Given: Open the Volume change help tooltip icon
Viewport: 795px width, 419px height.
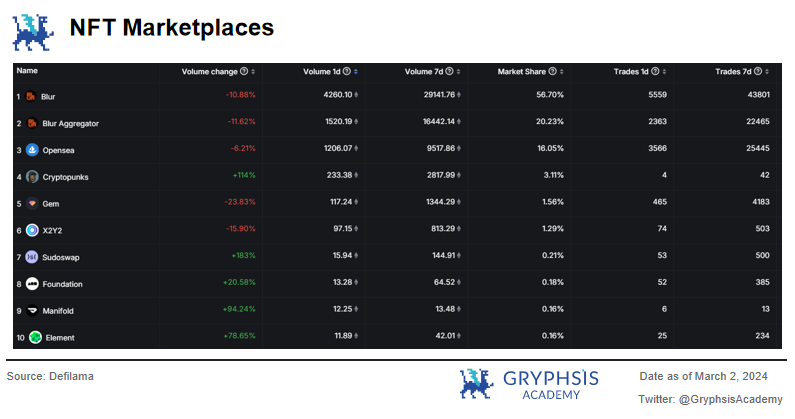Looking at the screenshot, I should 244,72.
